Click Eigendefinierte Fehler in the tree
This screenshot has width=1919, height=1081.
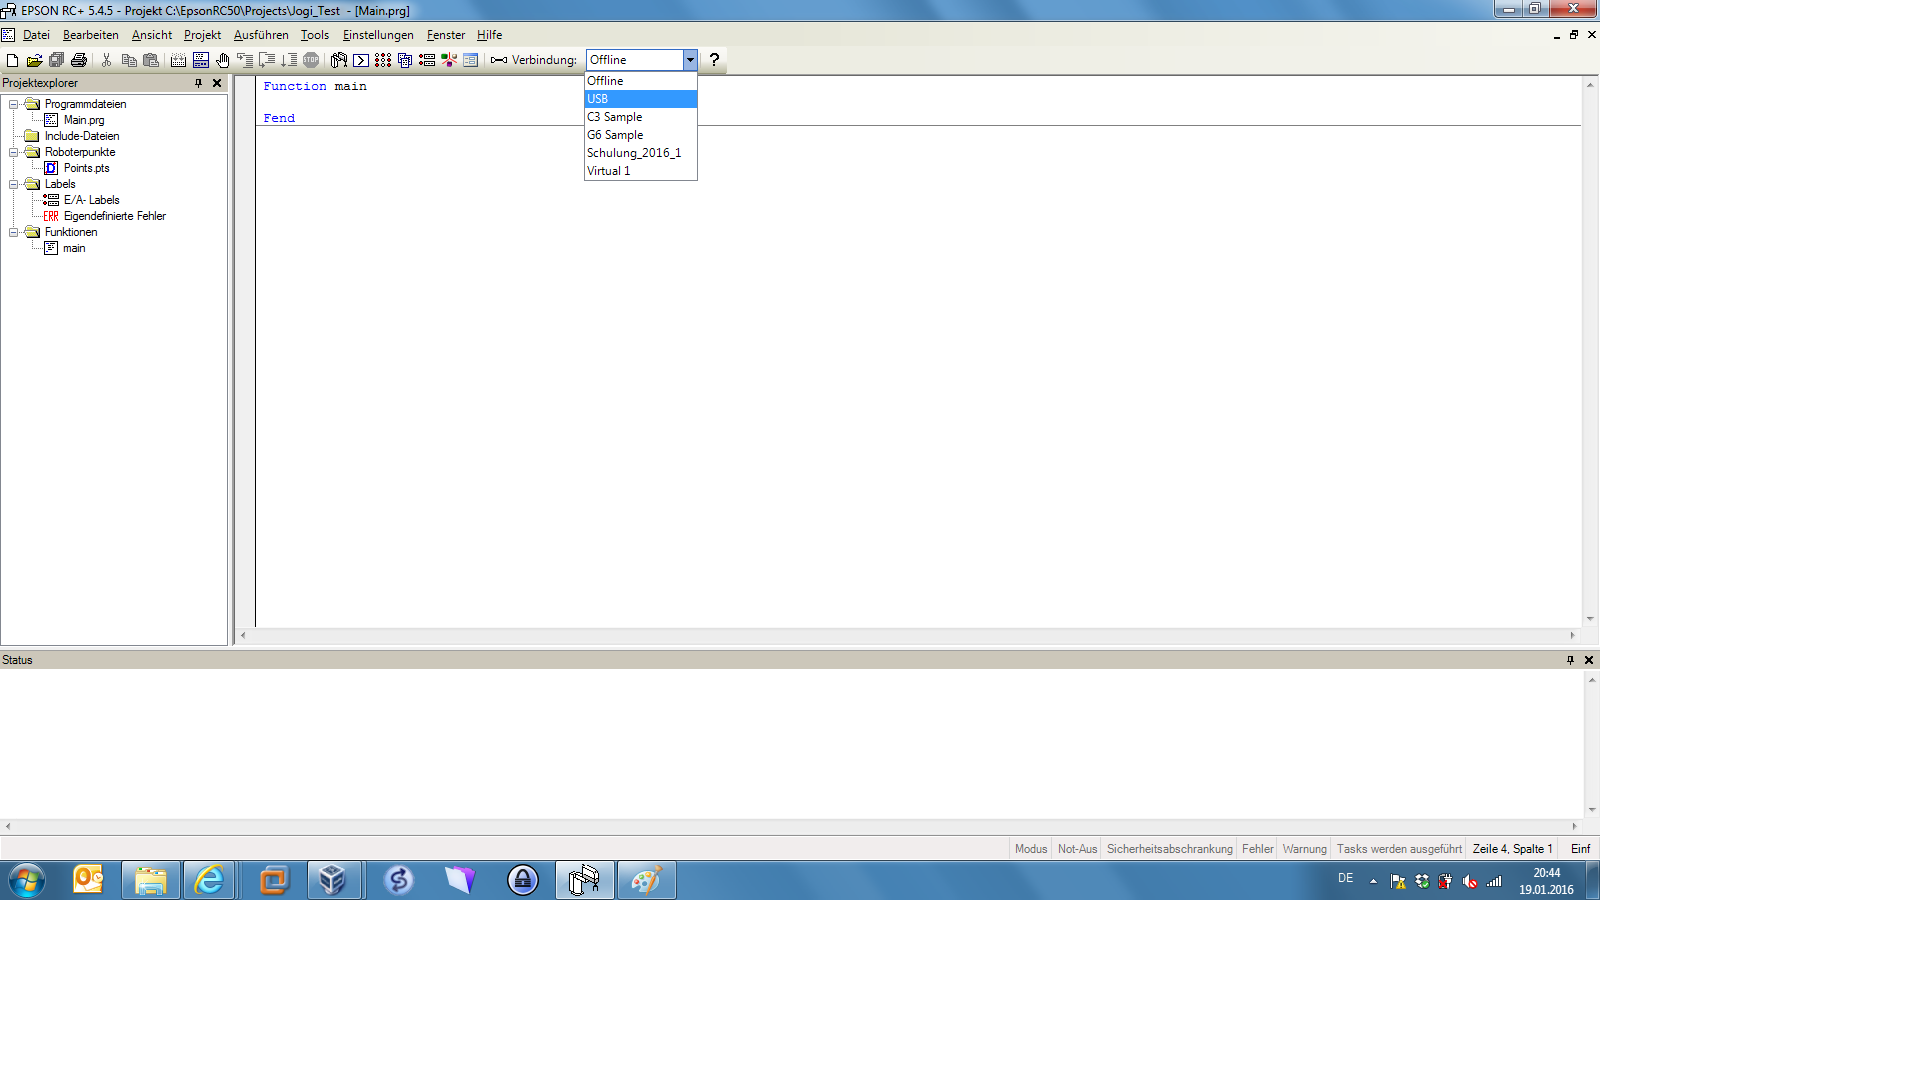click(x=114, y=216)
